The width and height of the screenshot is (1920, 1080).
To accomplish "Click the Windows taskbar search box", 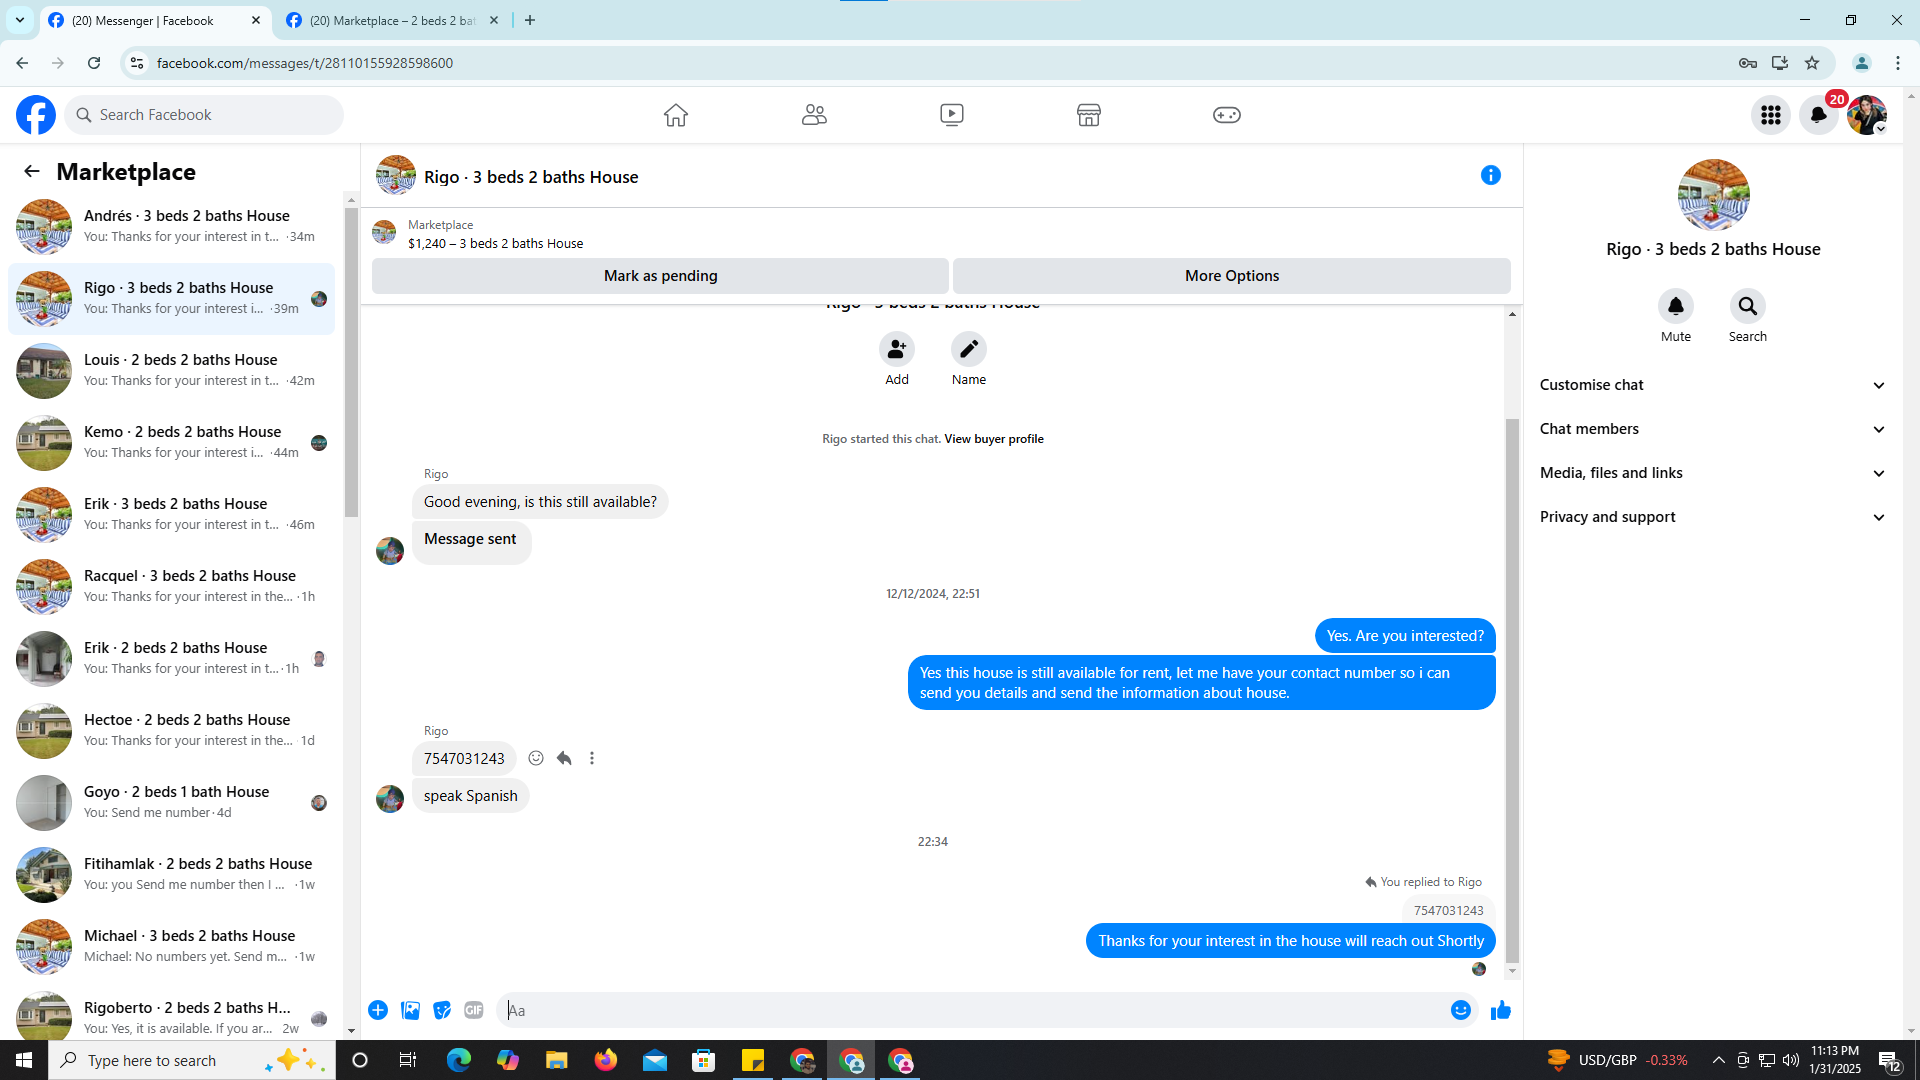I will (x=192, y=1060).
